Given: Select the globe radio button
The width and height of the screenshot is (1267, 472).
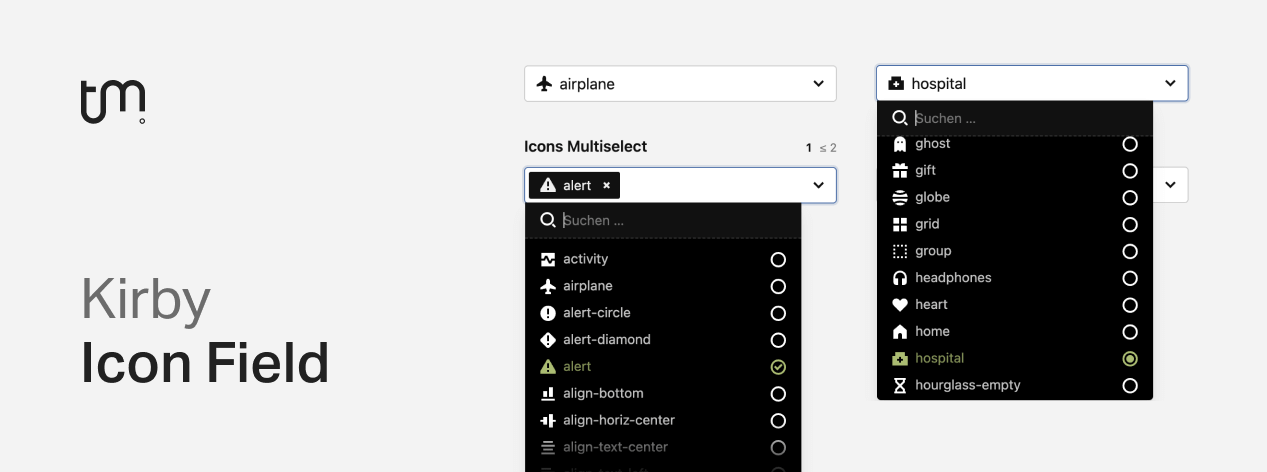Looking at the screenshot, I should click(x=1130, y=198).
